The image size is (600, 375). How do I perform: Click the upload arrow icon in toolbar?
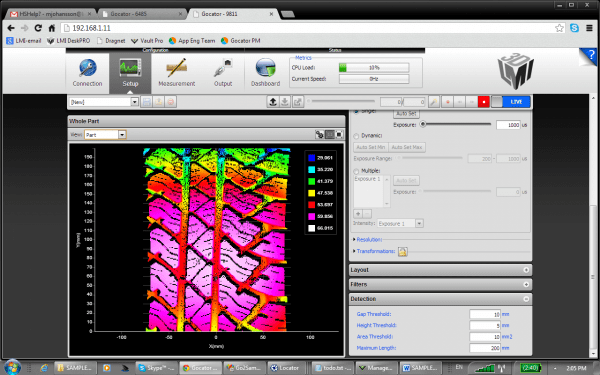coord(272,102)
